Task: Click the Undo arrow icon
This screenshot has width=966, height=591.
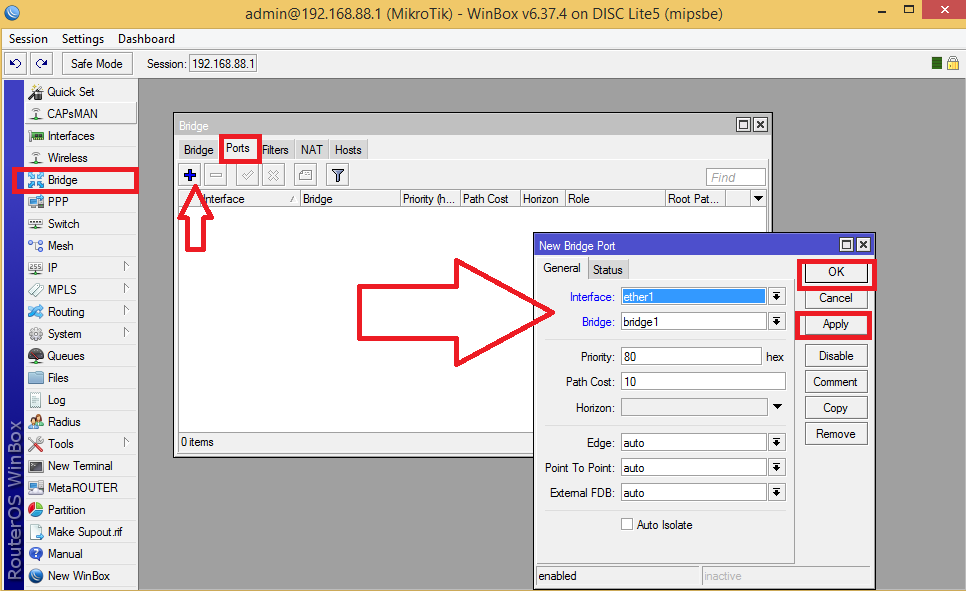Action: tap(15, 63)
